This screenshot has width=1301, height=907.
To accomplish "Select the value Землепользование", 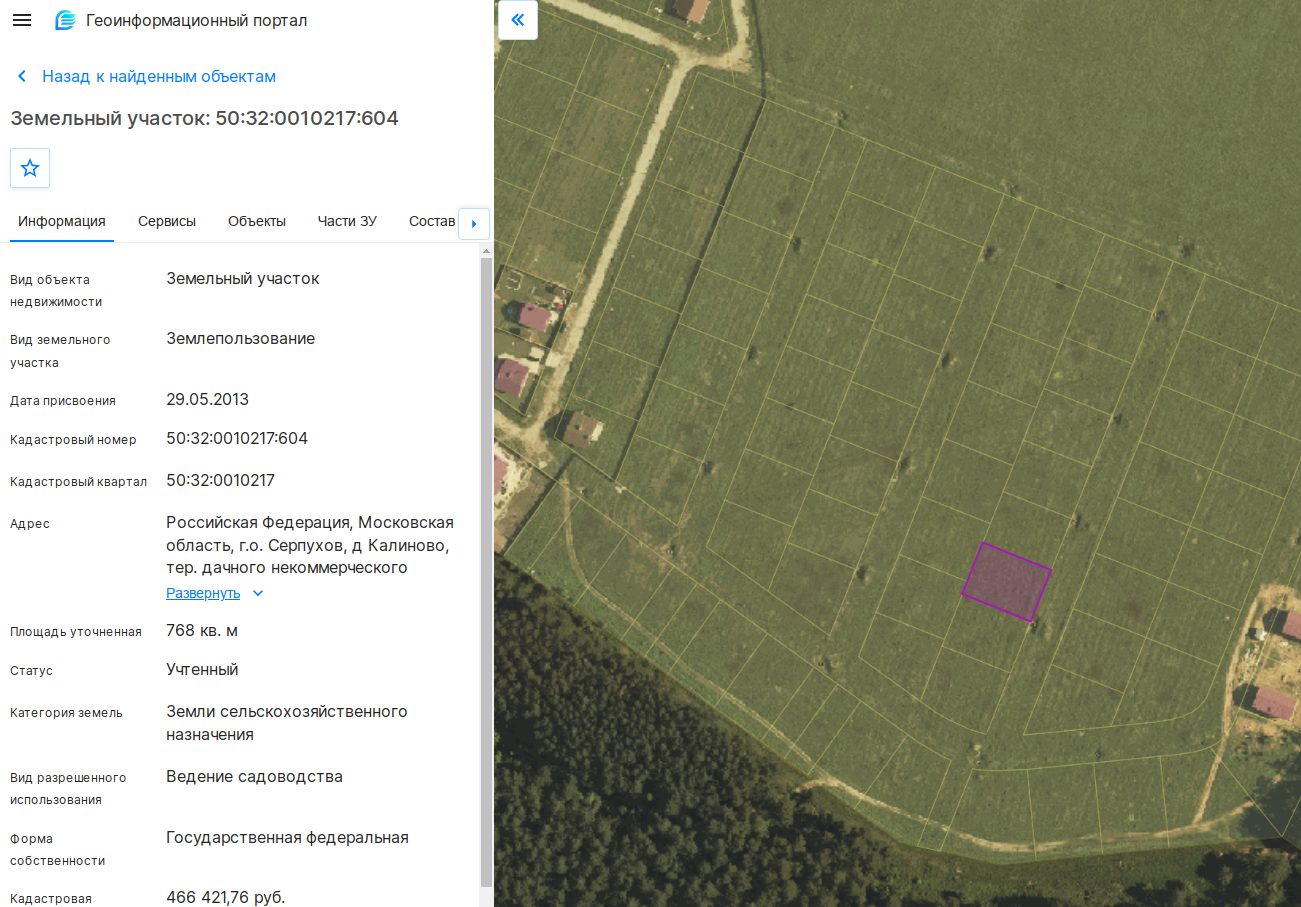I will [x=241, y=339].
